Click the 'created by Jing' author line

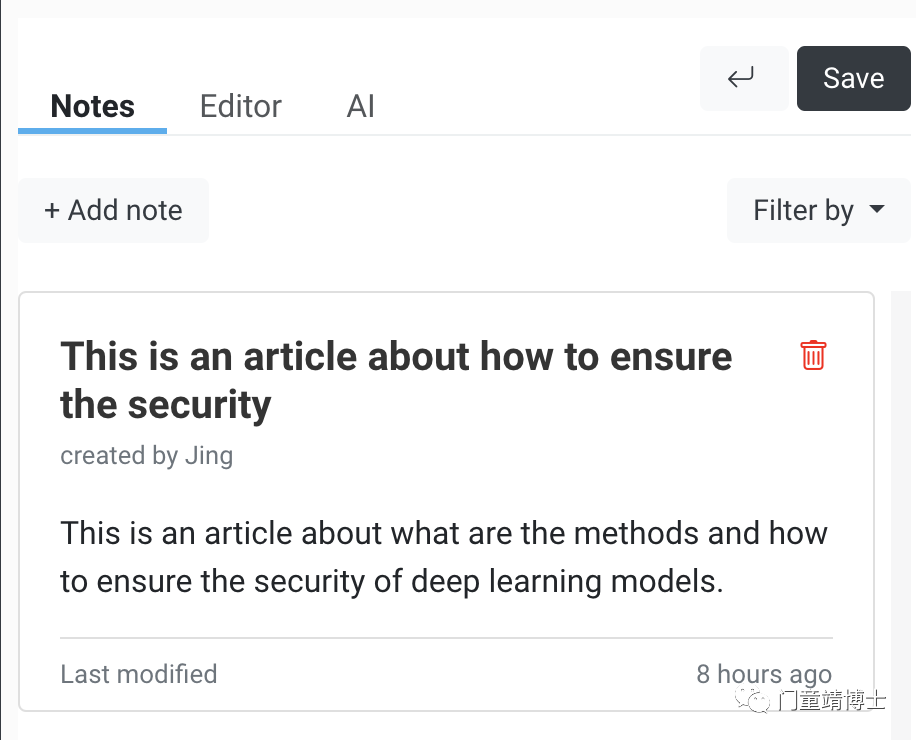(147, 456)
